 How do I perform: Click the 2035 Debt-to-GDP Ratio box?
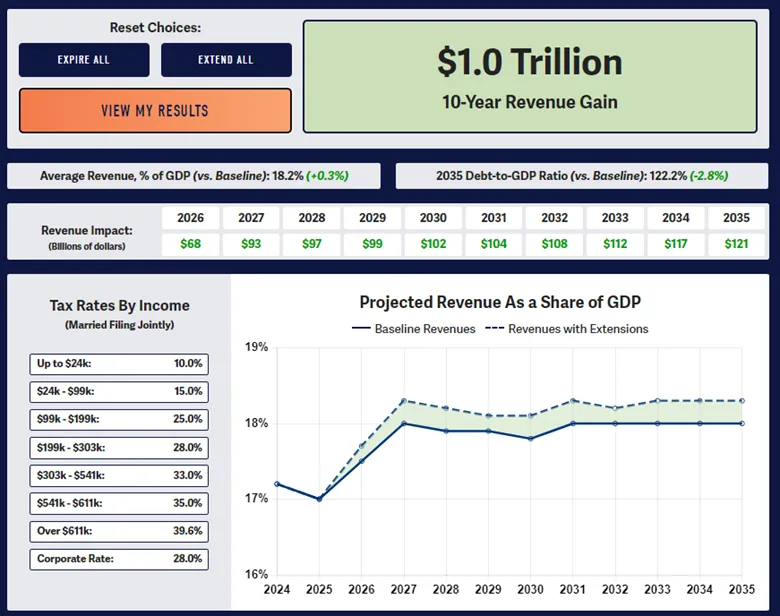click(581, 176)
